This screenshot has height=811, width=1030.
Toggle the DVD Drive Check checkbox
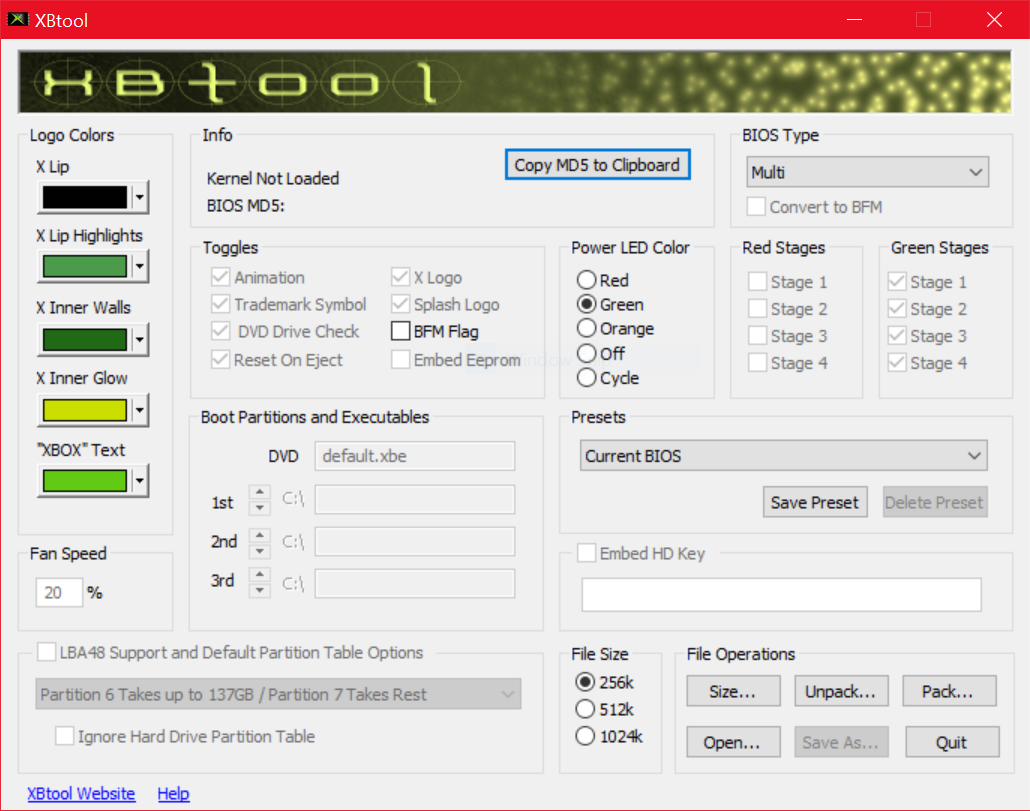[x=220, y=331]
